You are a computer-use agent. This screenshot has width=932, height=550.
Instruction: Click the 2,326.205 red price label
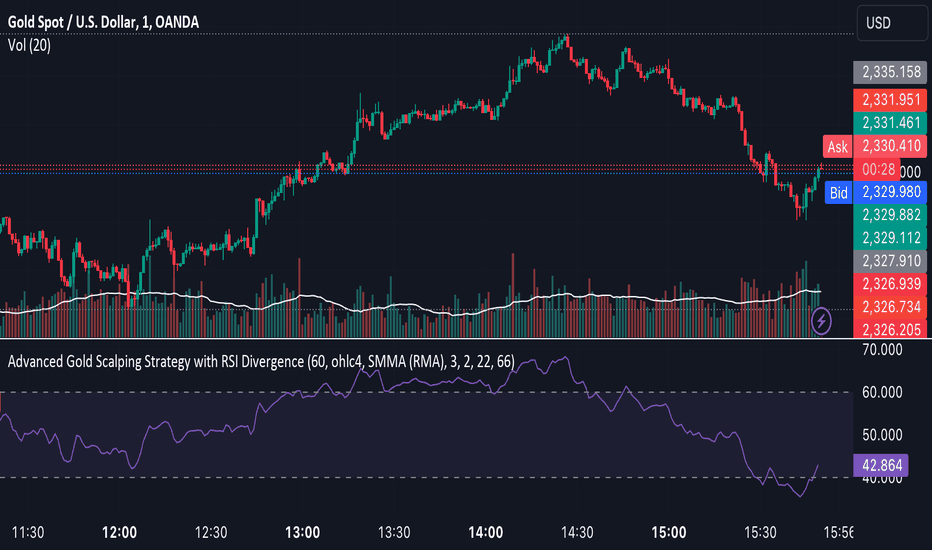click(x=890, y=329)
